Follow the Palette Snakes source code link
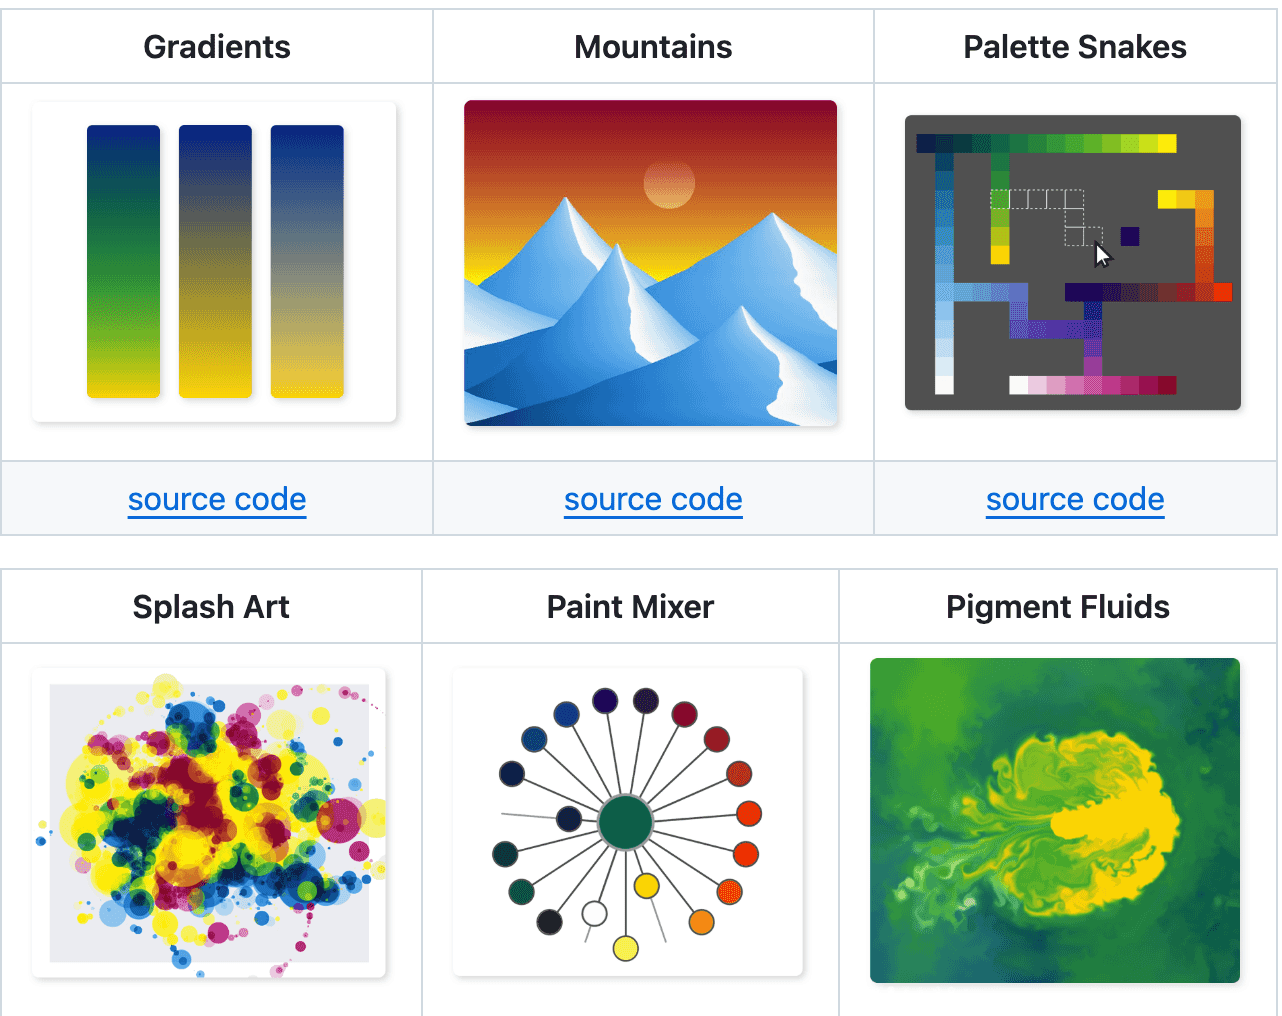The image size is (1282, 1016). (1075, 499)
